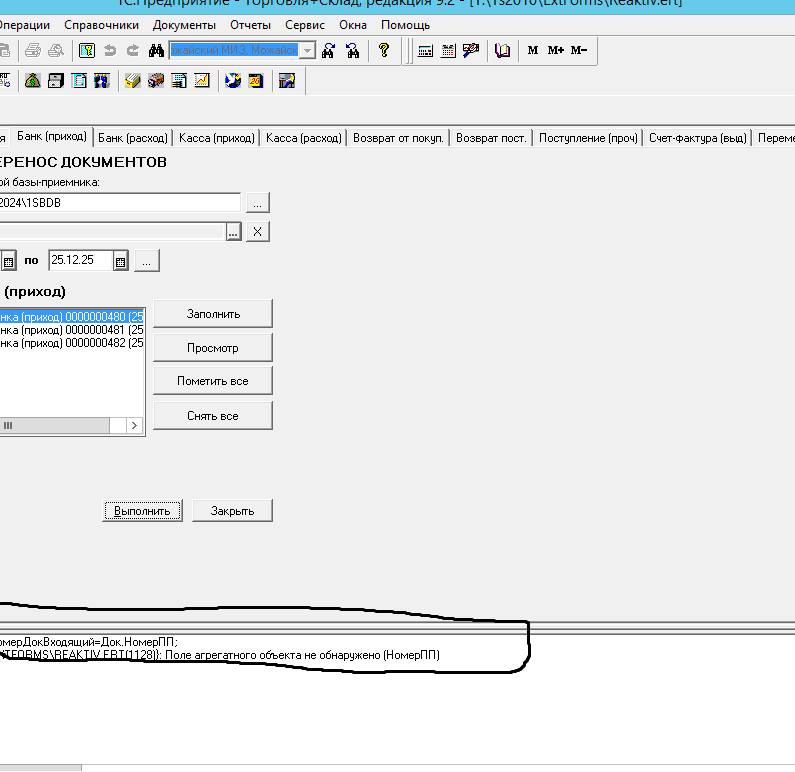Viewport: 795px width, 772px height.
Task: Click the Снять все button
Action: (x=213, y=416)
